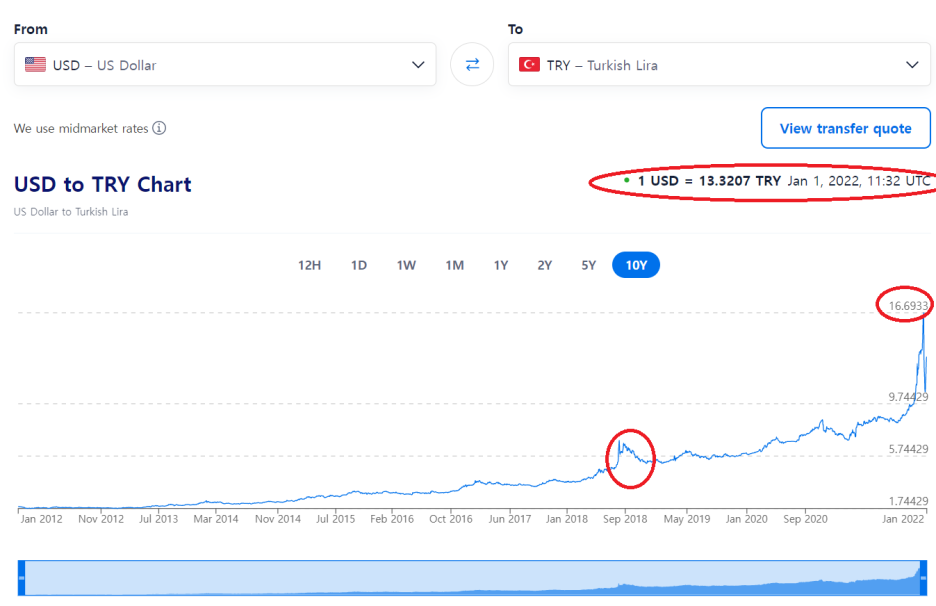Click 'We use midmarket rates' text
The width and height of the screenshot is (936, 606).
click(81, 128)
